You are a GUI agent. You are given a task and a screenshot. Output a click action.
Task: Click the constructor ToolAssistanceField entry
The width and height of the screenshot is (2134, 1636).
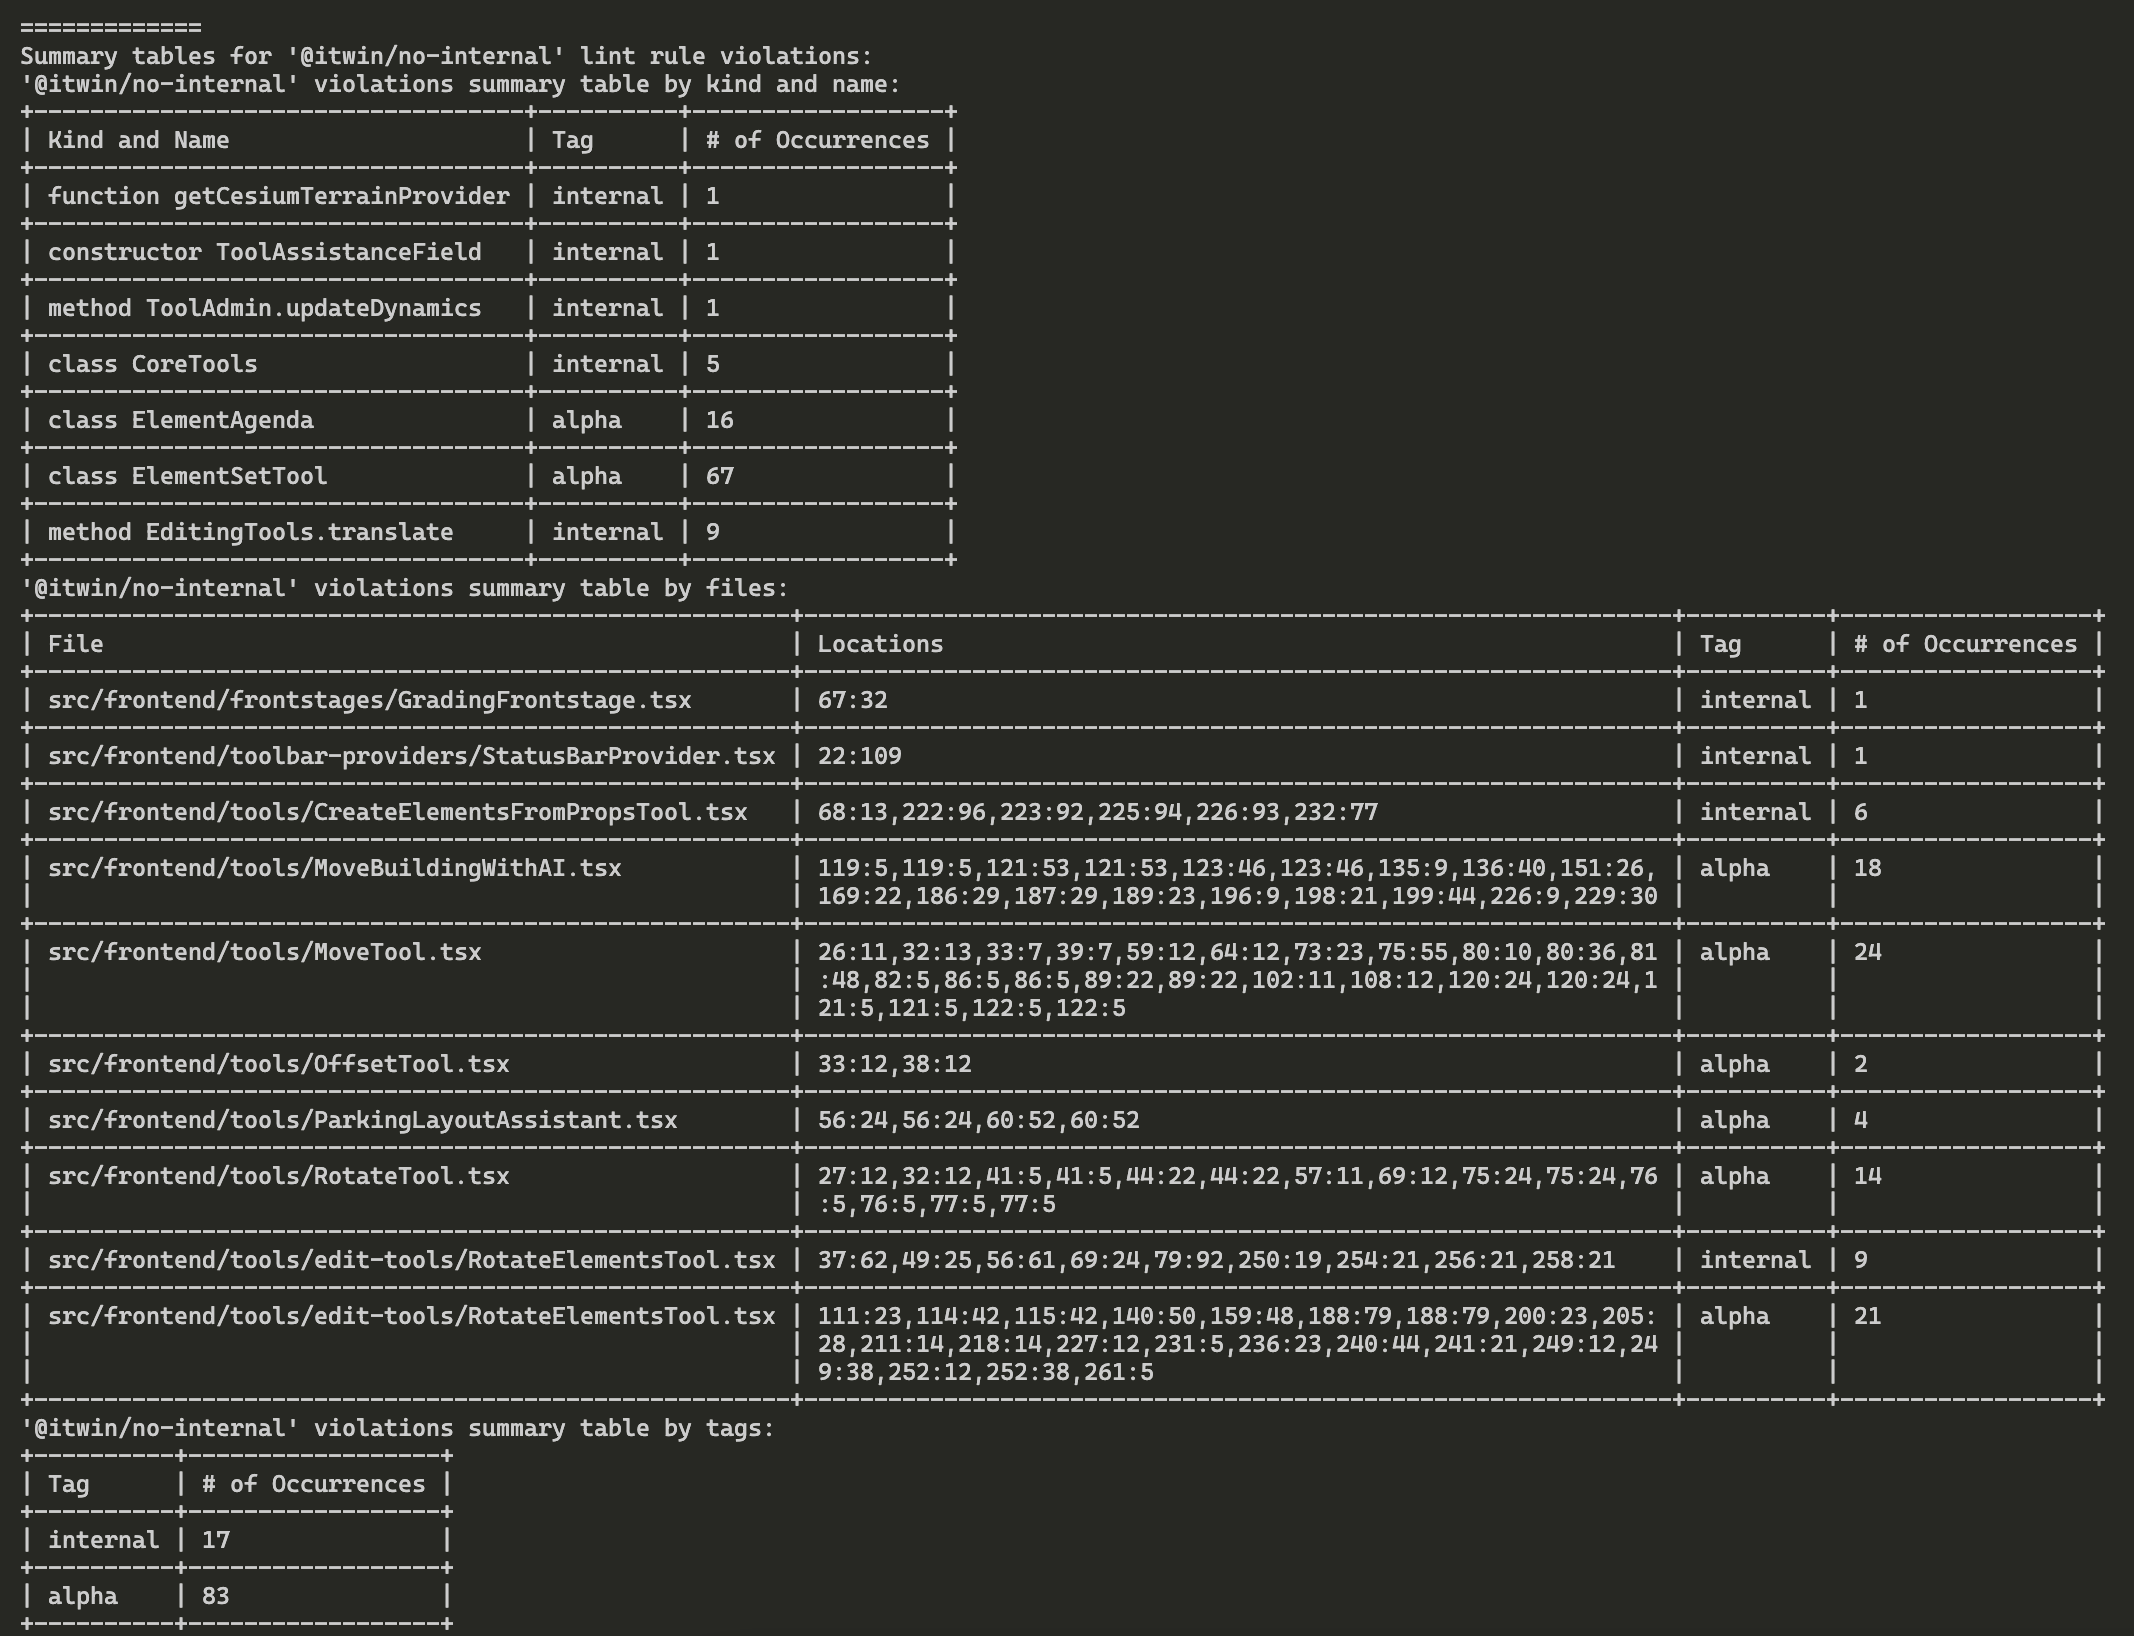(264, 252)
